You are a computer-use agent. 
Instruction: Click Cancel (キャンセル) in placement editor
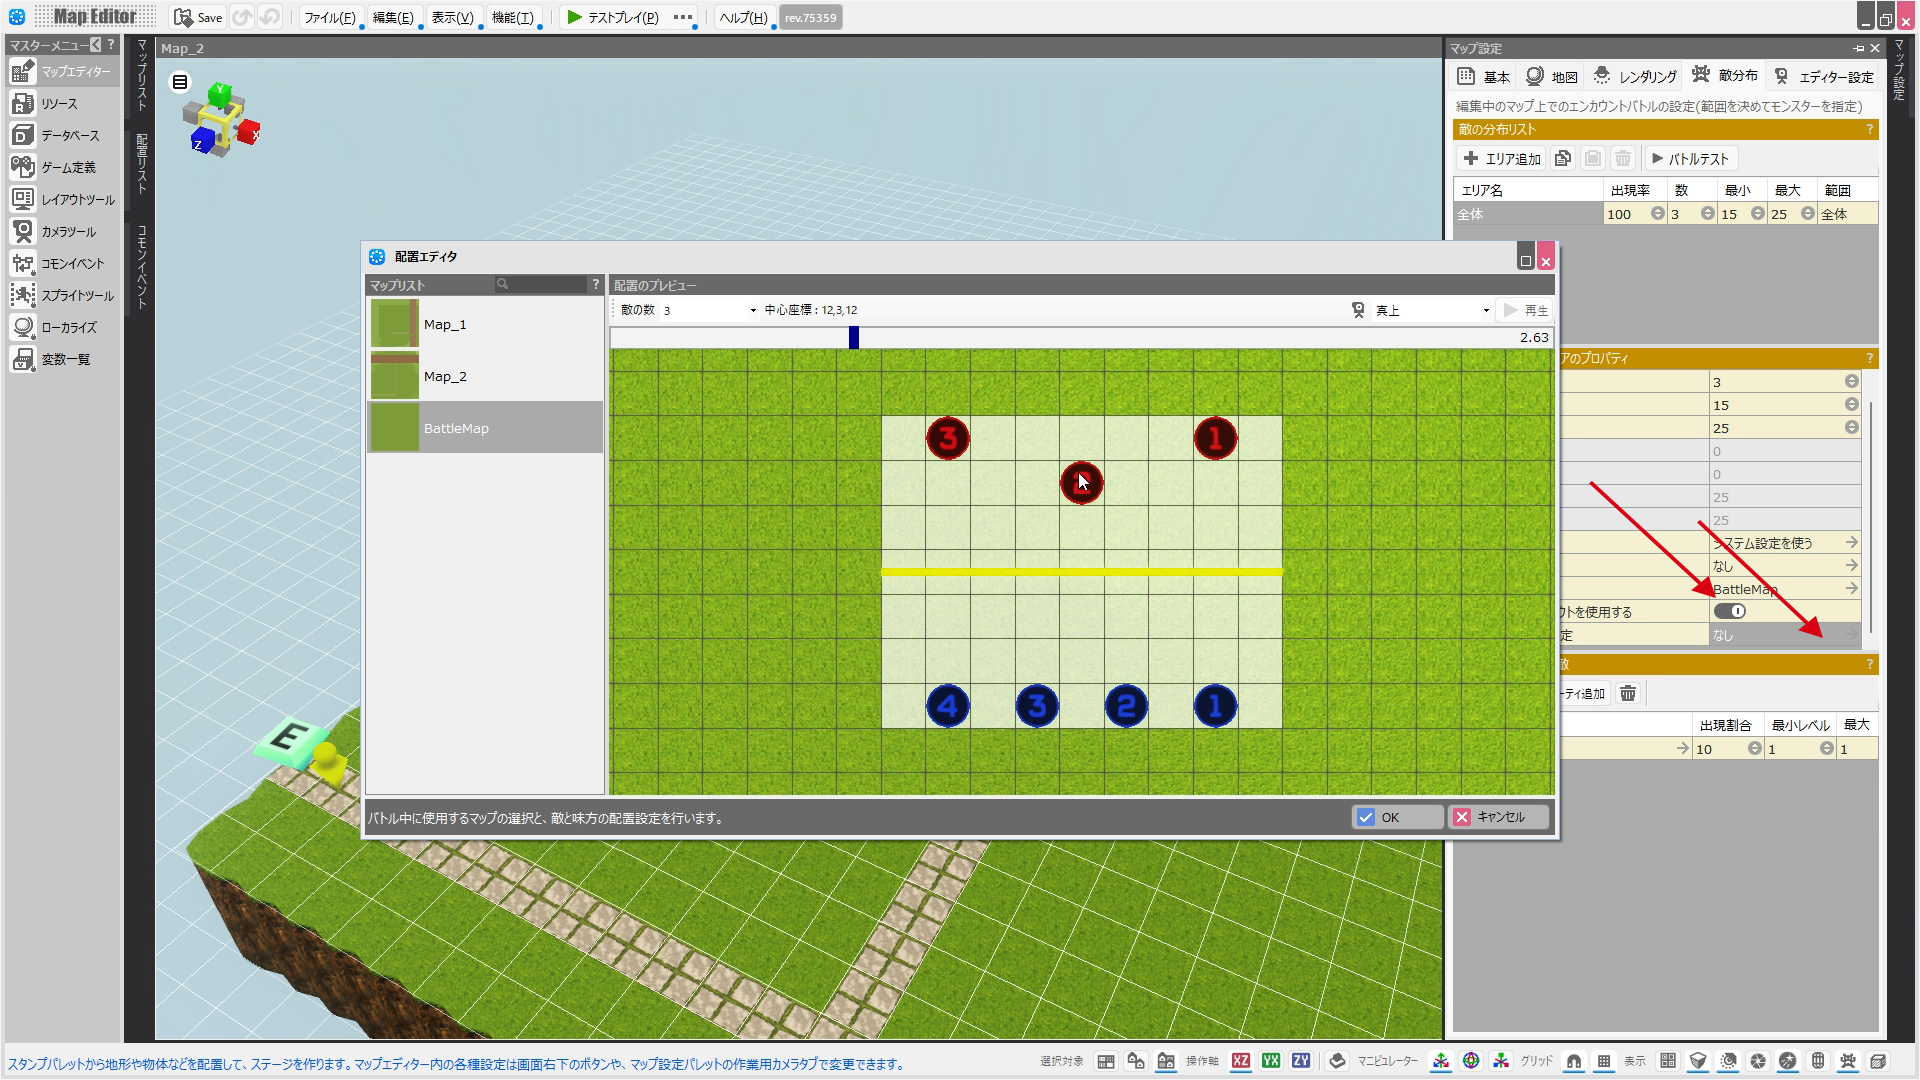pyautogui.click(x=1499, y=817)
